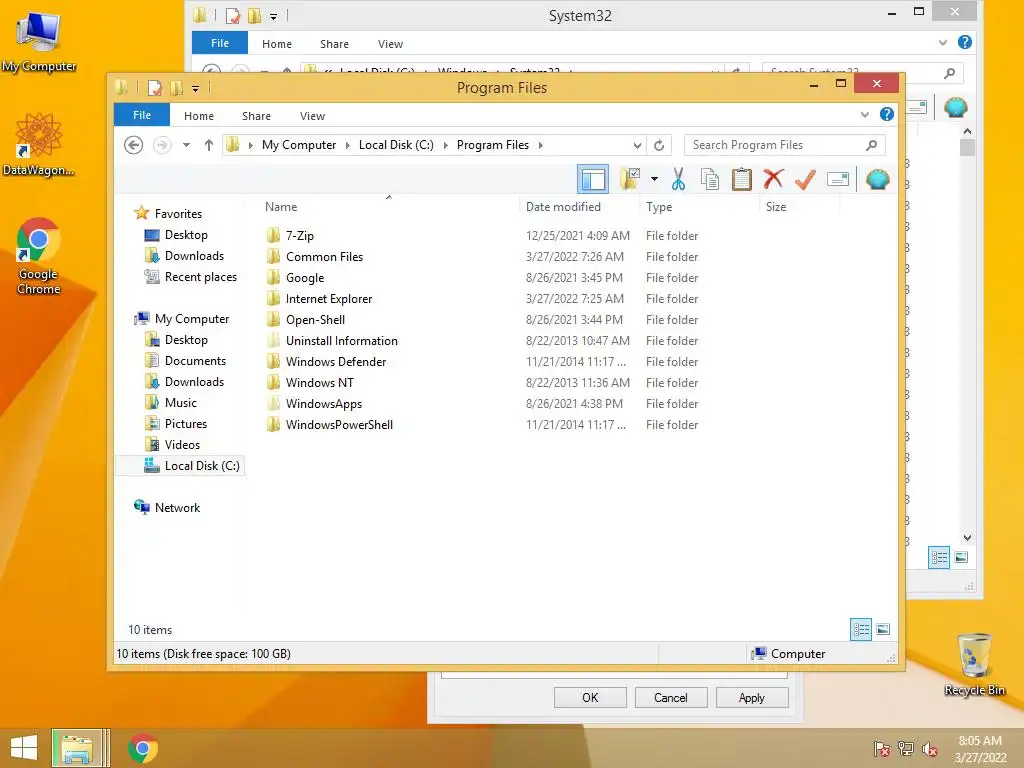Go up one folder level

[x=208, y=145]
